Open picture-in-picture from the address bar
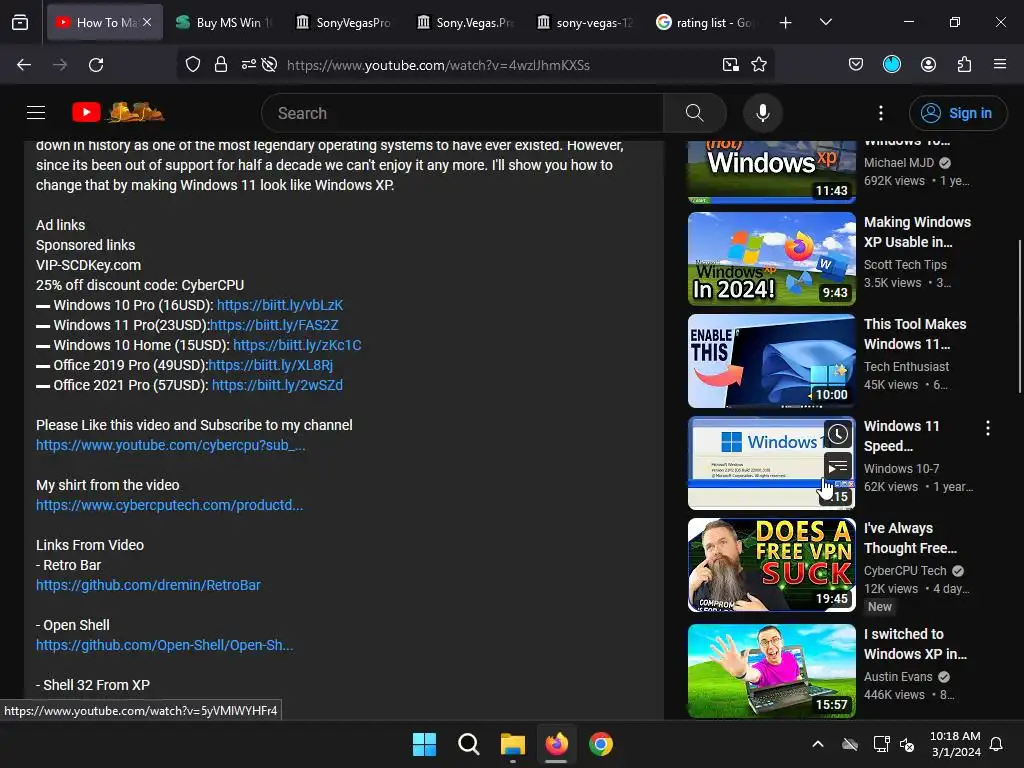This screenshot has height=768, width=1024. coord(731,65)
